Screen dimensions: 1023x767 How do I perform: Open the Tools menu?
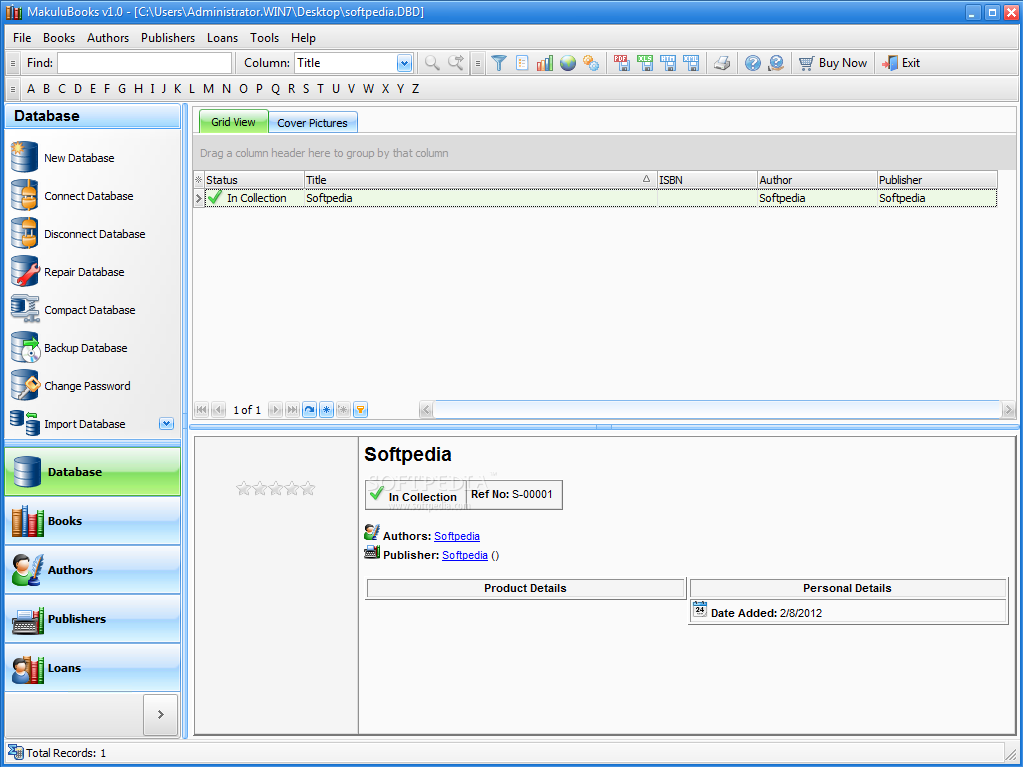[x=264, y=38]
